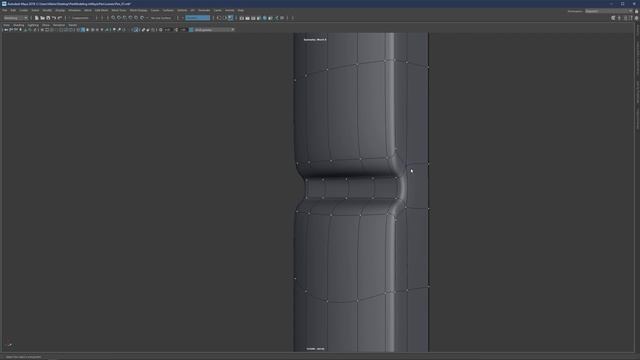Open the Edit Mesh menu

tap(101, 10)
